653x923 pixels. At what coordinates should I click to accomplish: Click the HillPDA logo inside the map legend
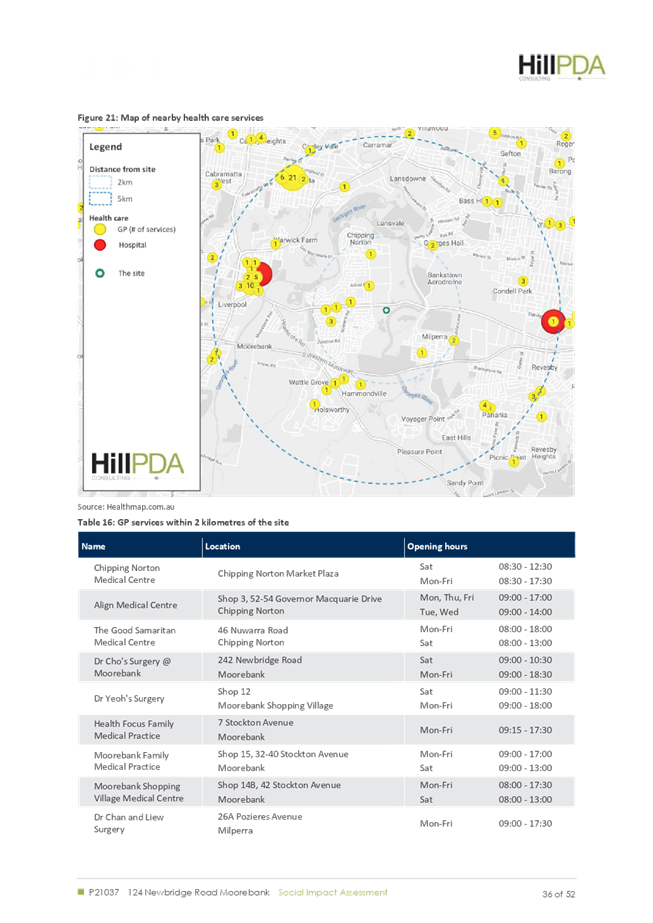coord(137,466)
